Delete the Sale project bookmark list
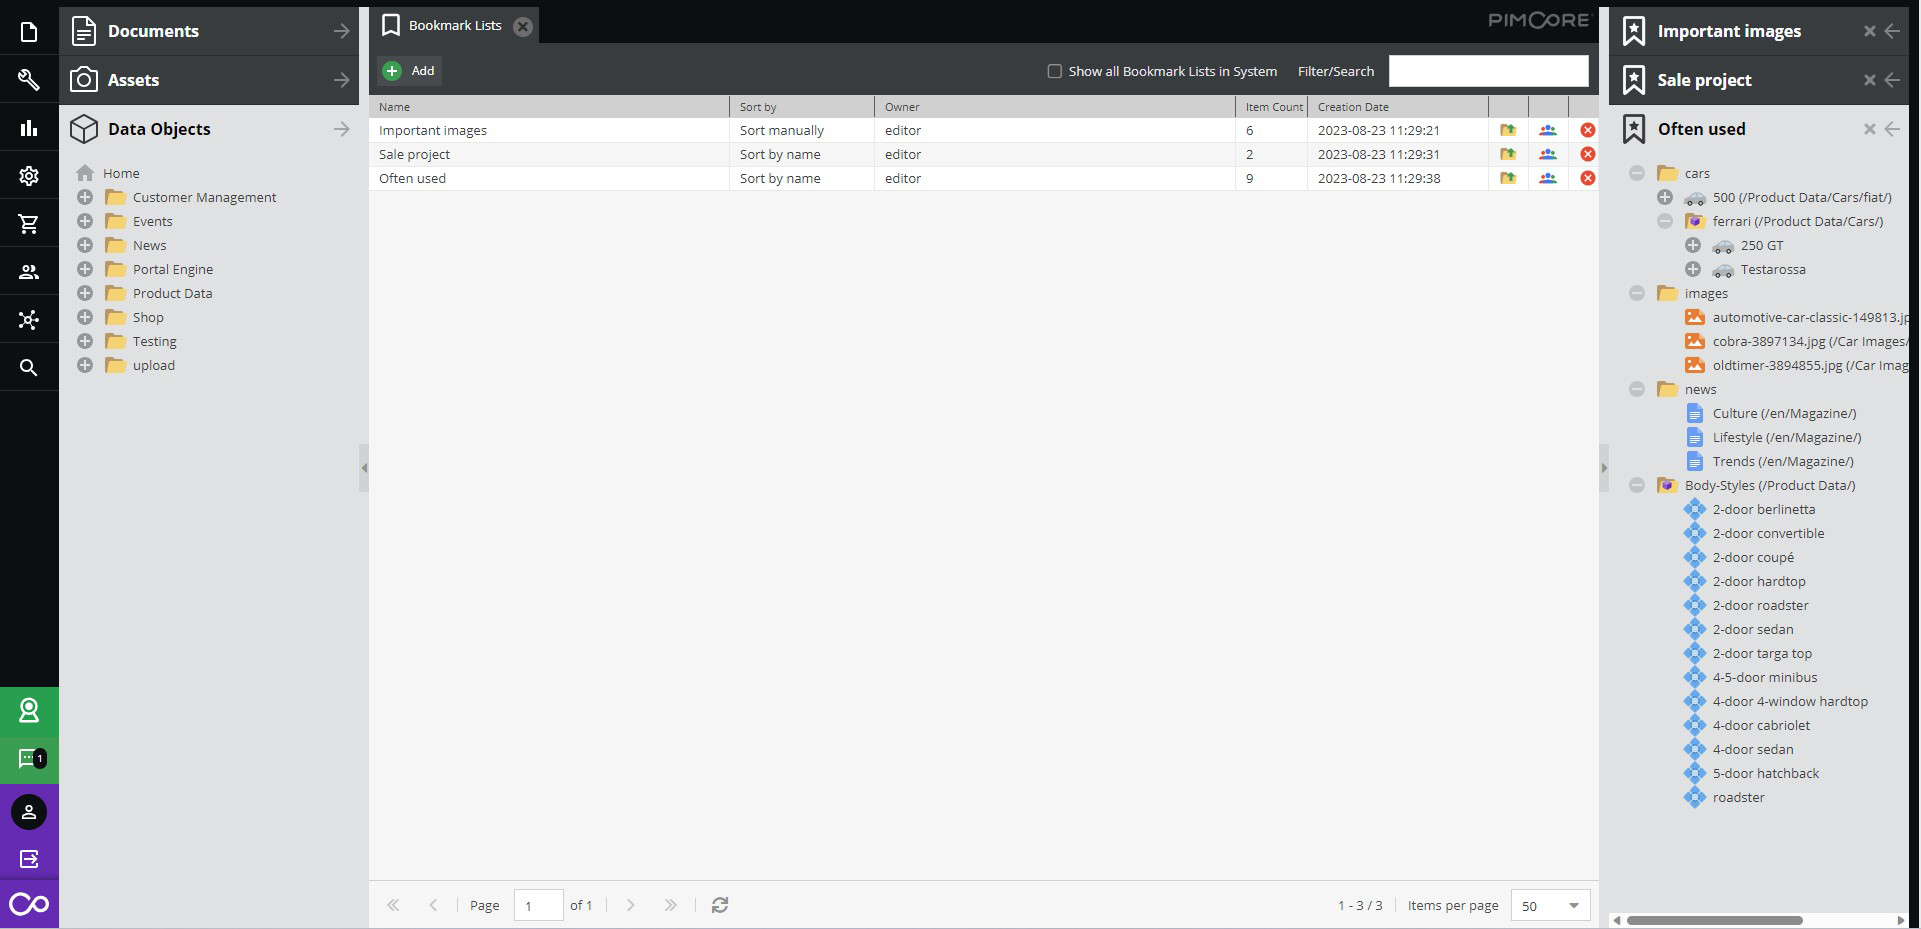1921x929 pixels. click(1587, 154)
